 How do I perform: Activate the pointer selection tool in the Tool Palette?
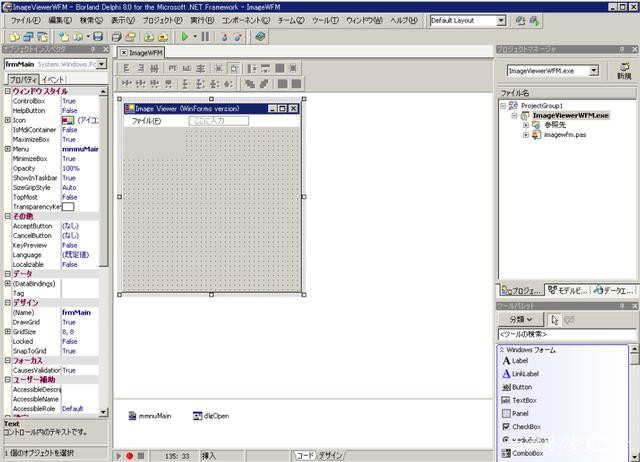coord(554,320)
